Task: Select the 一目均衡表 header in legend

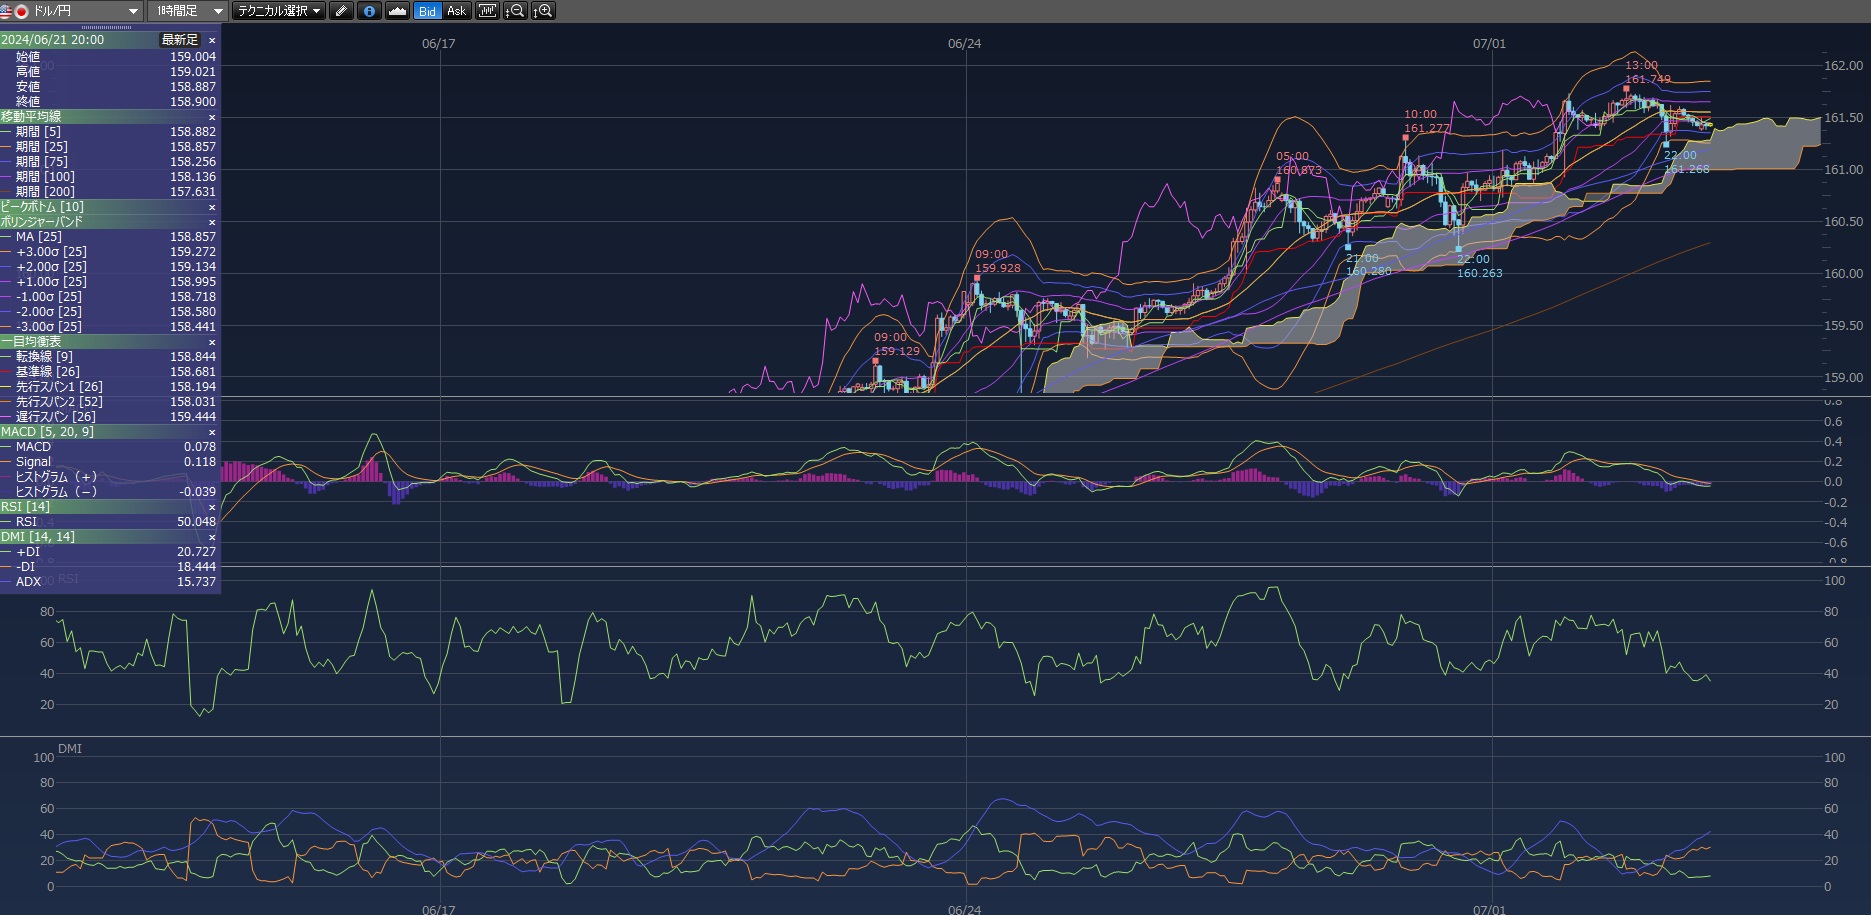Action: pyautogui.click(x=32, y=342)
